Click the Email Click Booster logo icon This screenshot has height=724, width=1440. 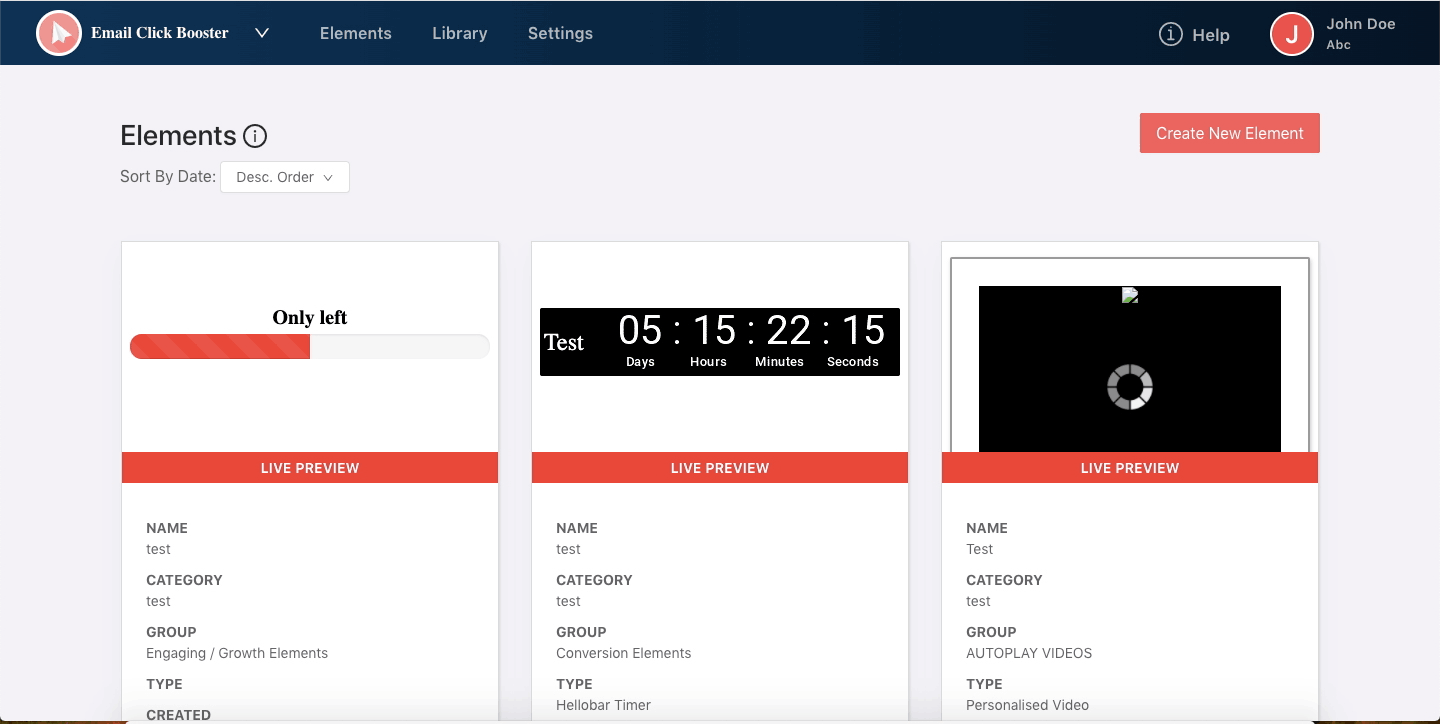click(x=59, y=34)
